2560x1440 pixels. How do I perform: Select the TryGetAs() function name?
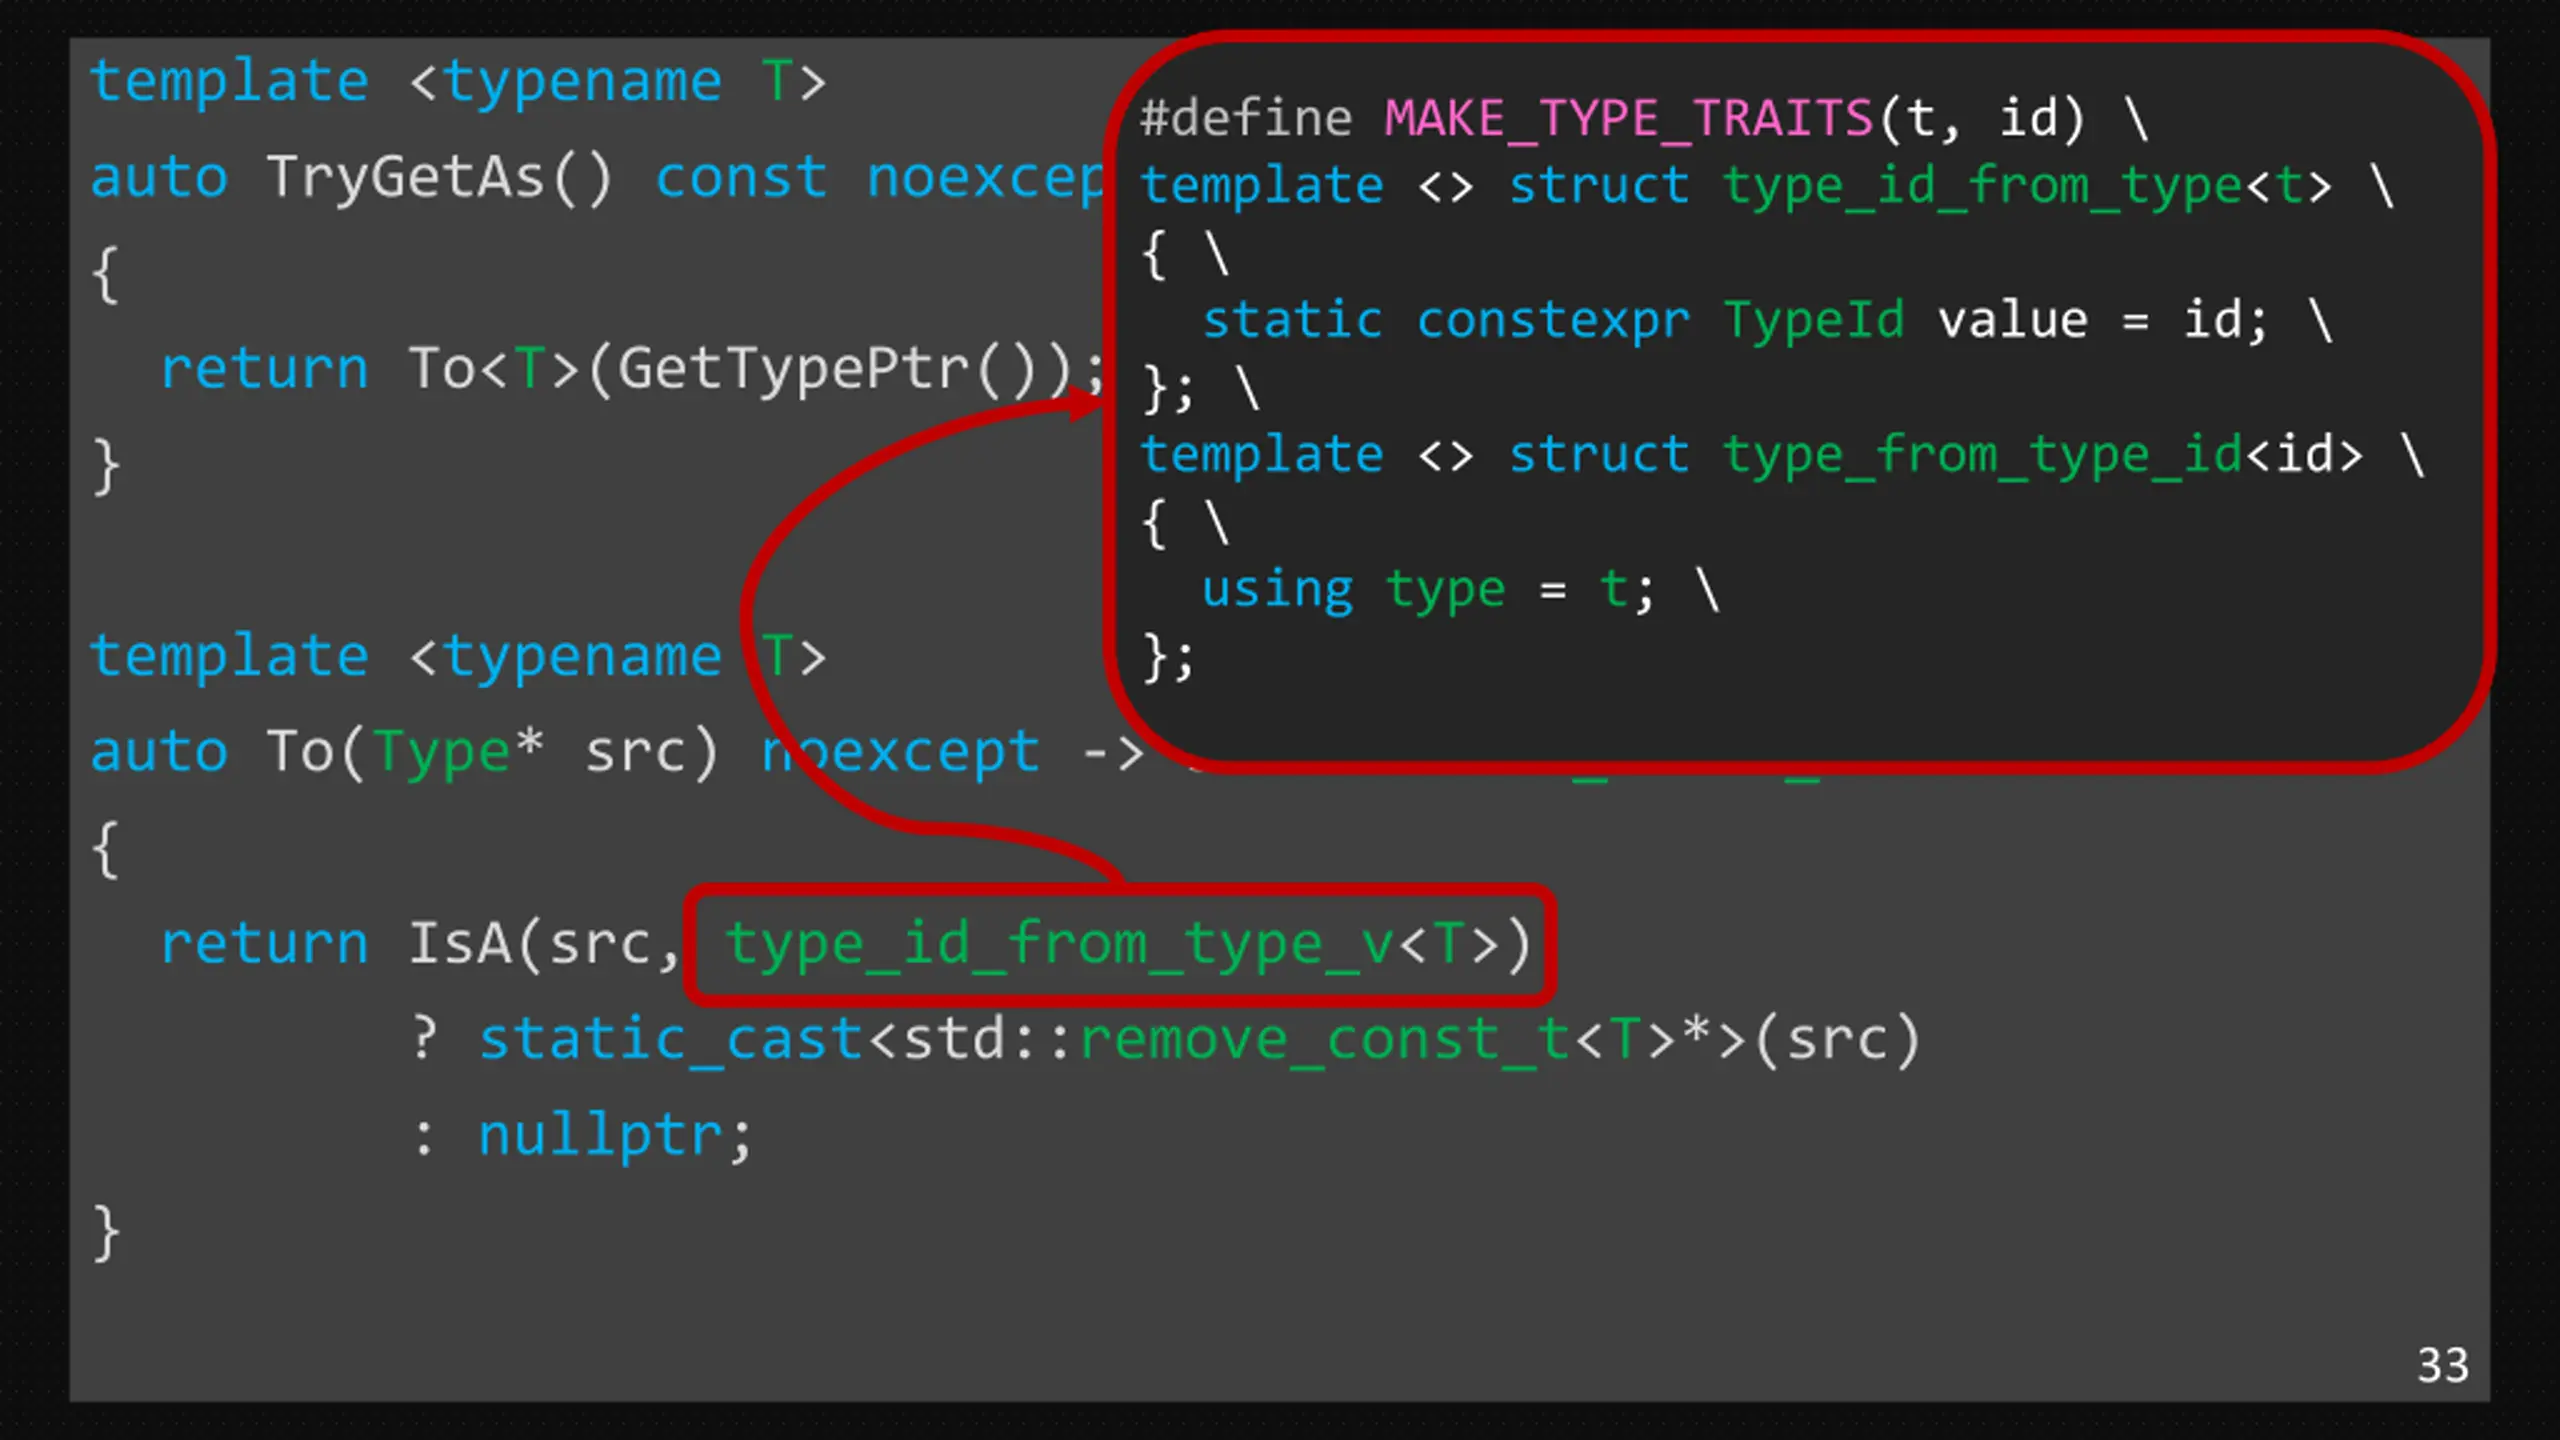[439, 180]
